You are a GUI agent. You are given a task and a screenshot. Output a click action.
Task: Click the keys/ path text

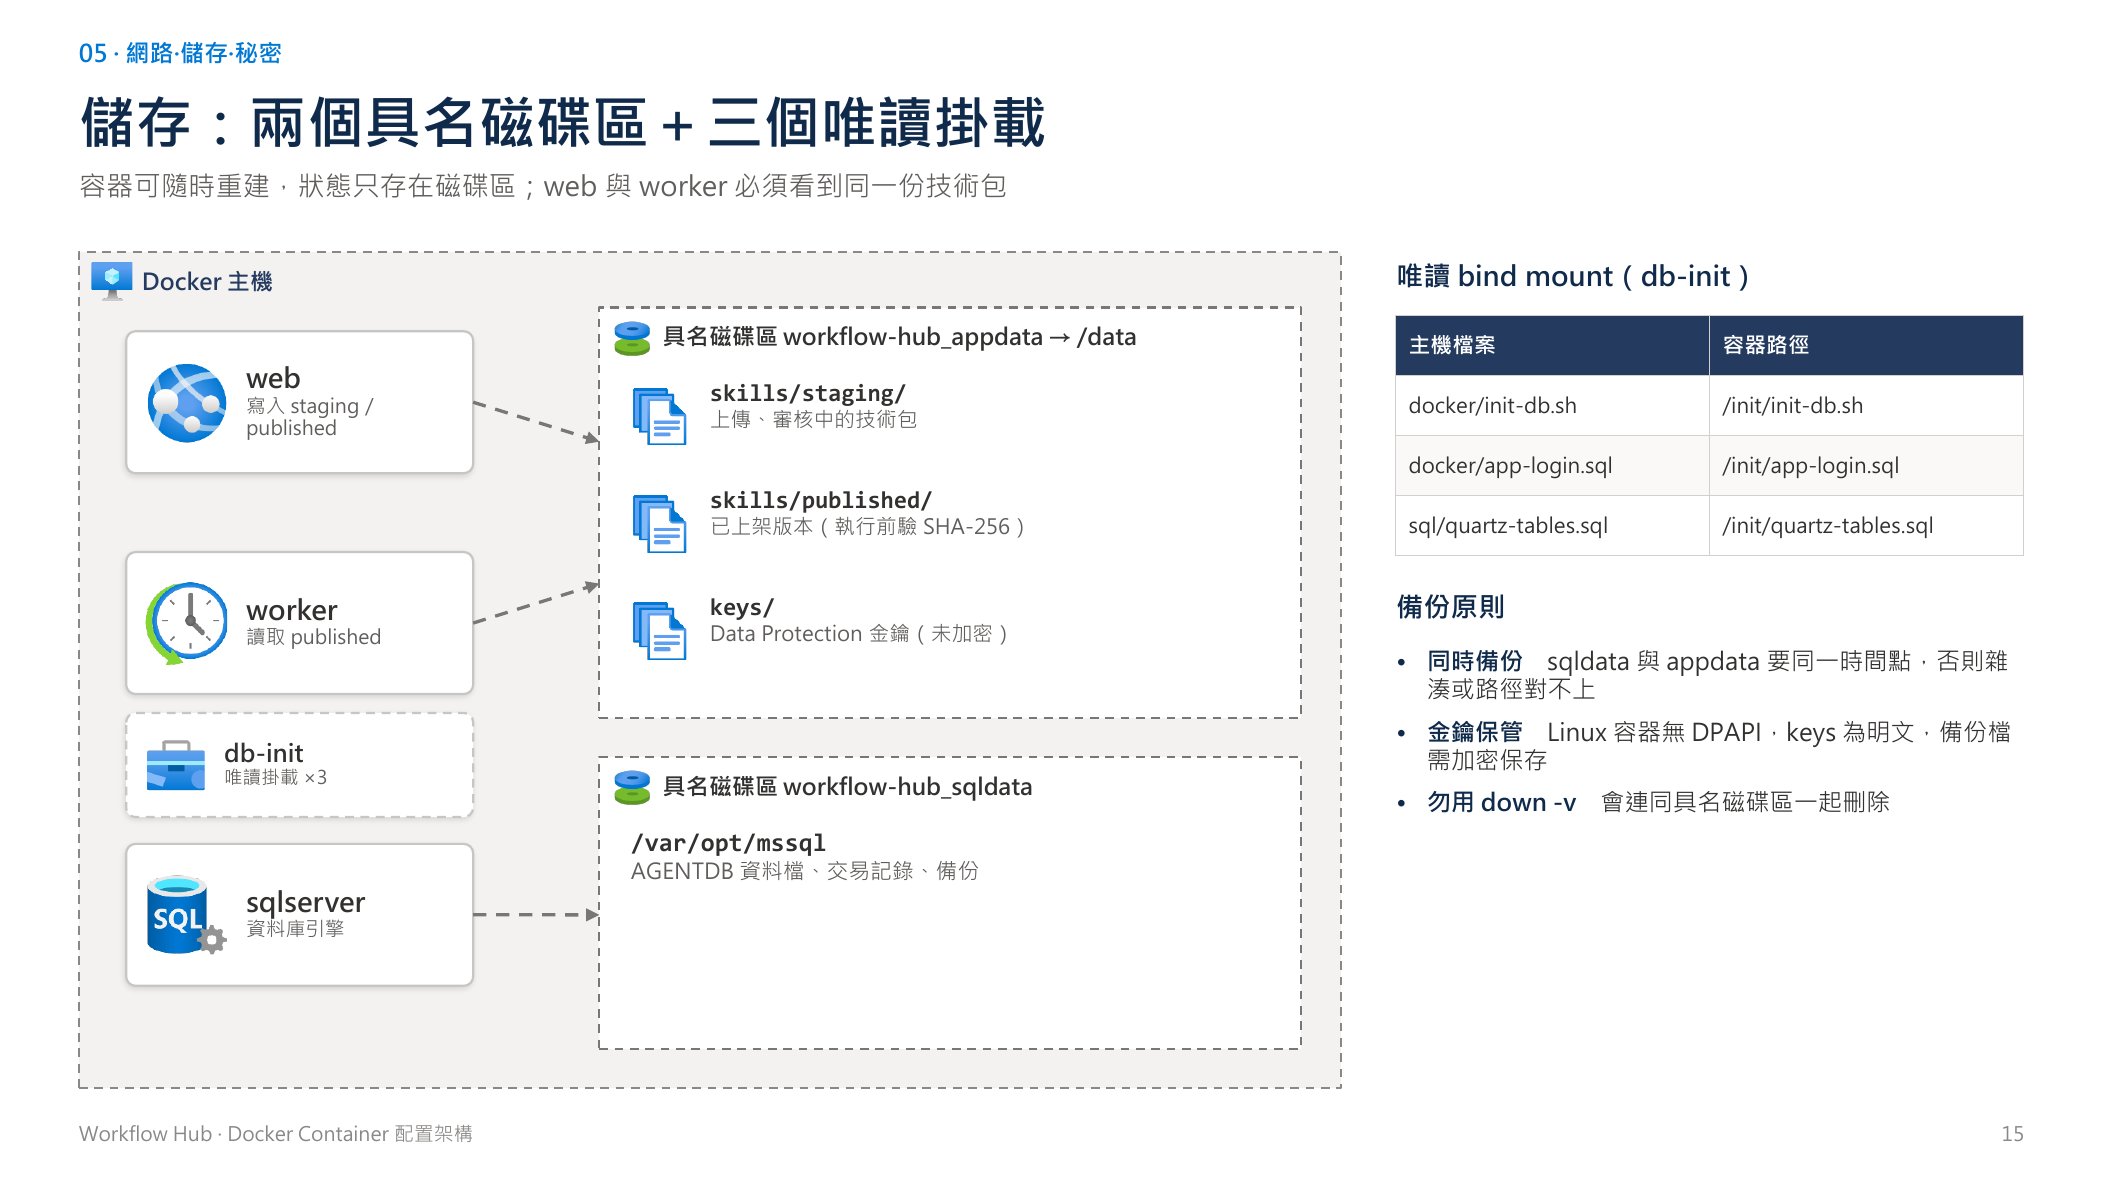(x=741, y=607)
